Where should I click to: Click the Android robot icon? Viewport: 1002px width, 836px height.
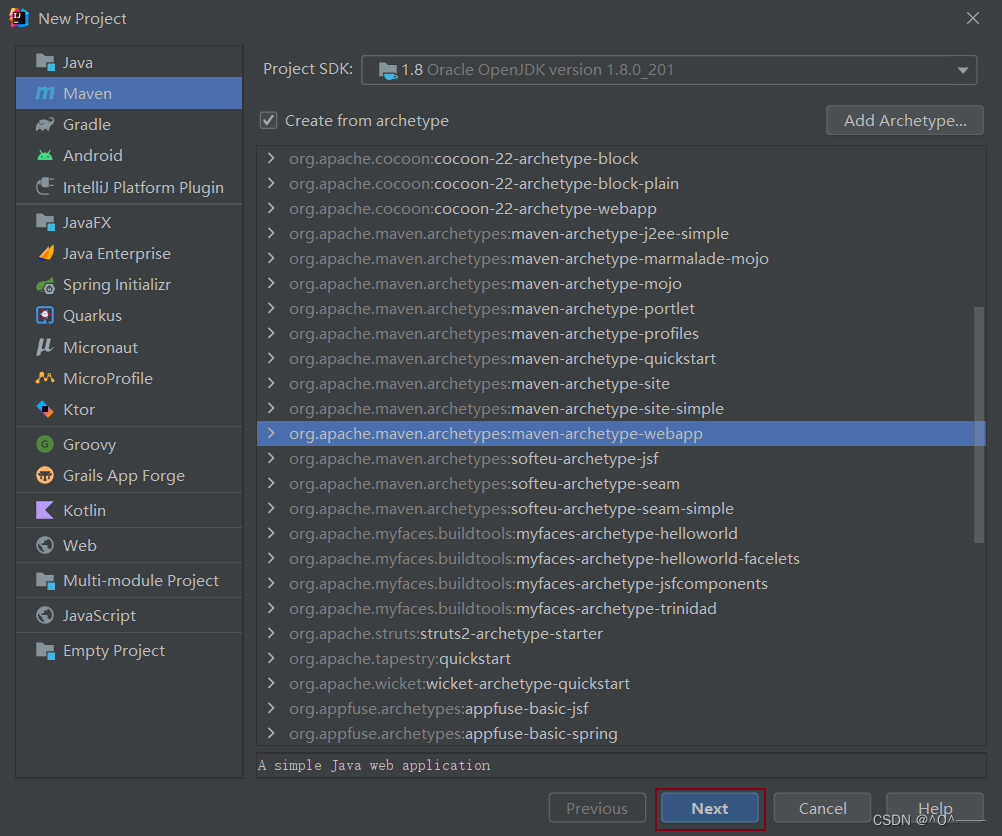45,155
